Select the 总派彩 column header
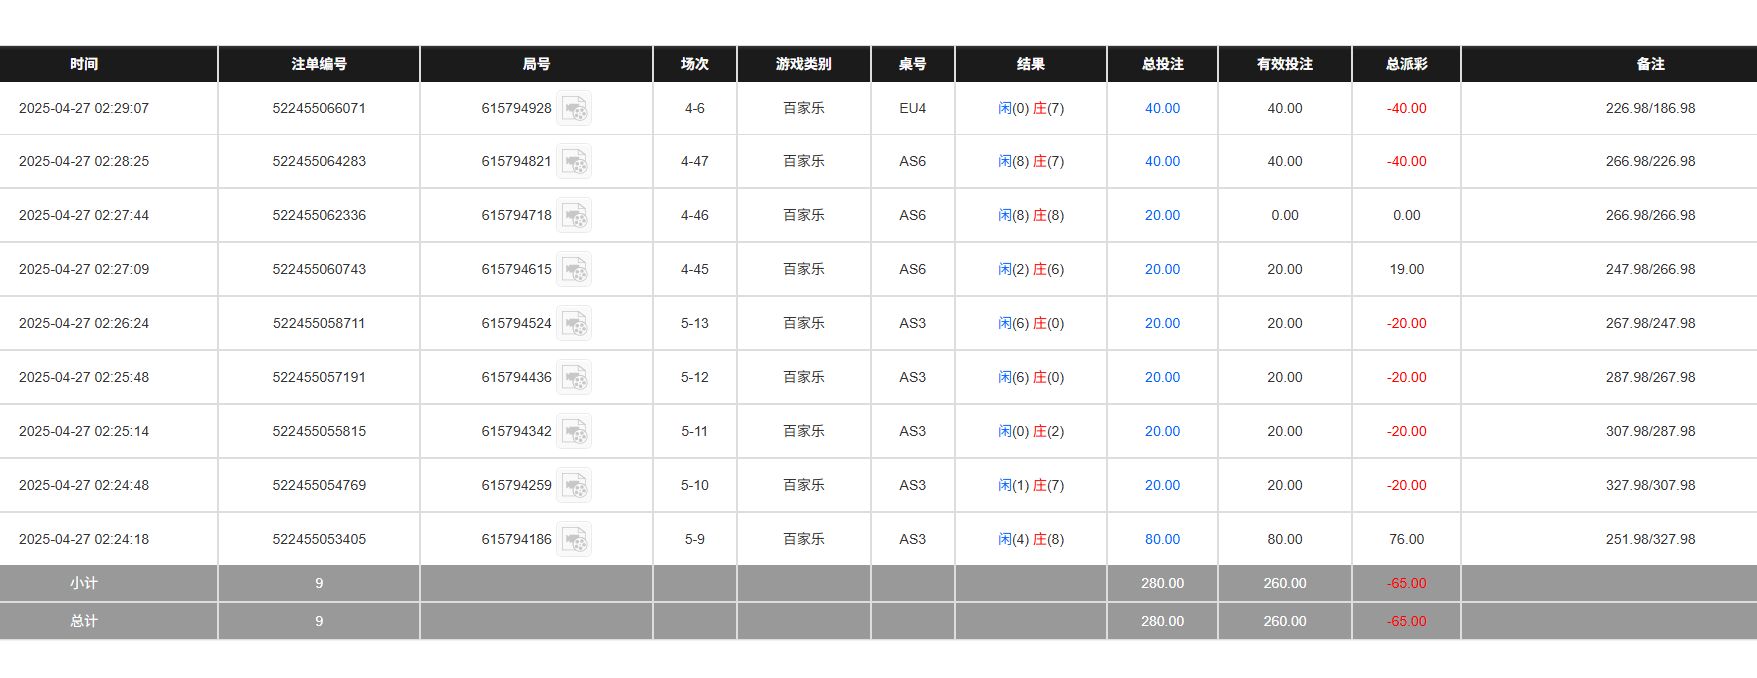This screenshot has width=1757, height=678. (1405, 63)
